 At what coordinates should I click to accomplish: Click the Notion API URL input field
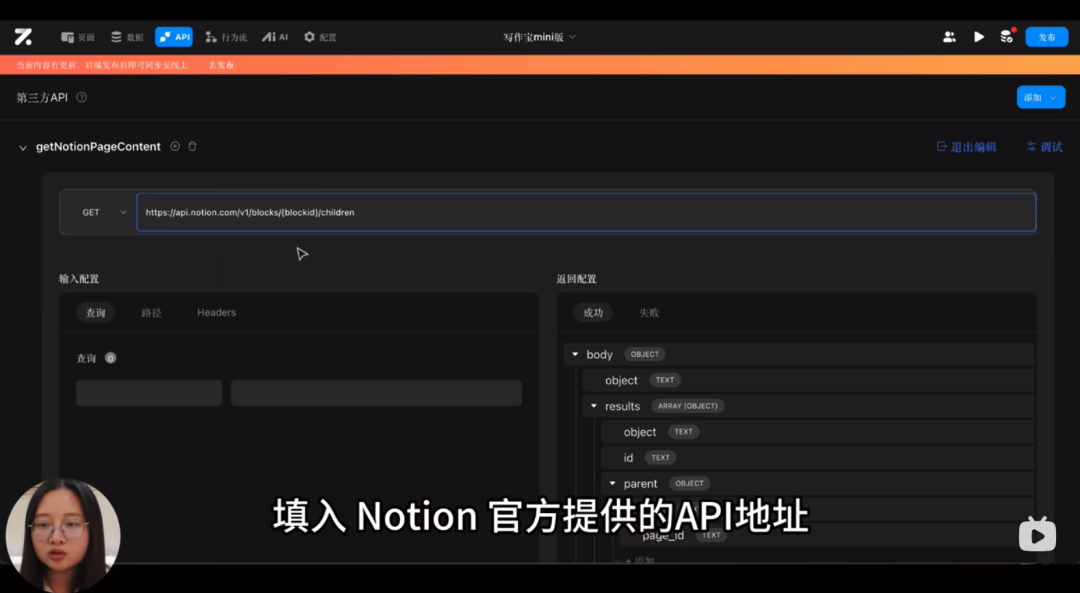click(586, 212)
